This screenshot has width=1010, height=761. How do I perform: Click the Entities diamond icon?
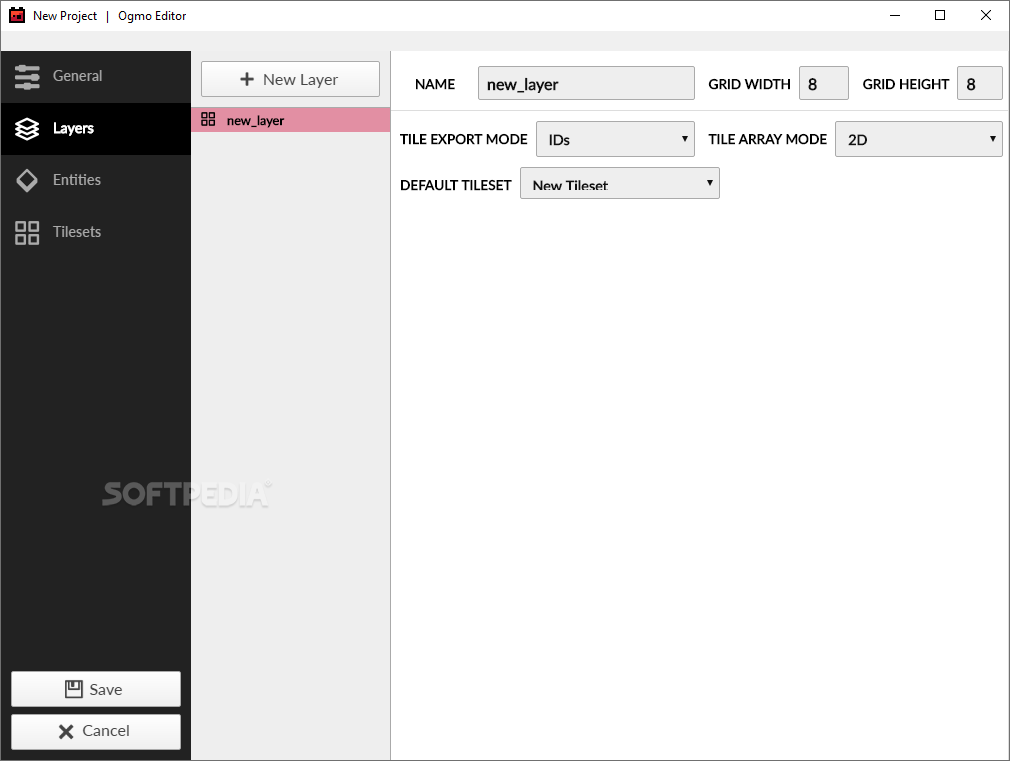click(x=27, y=180)
